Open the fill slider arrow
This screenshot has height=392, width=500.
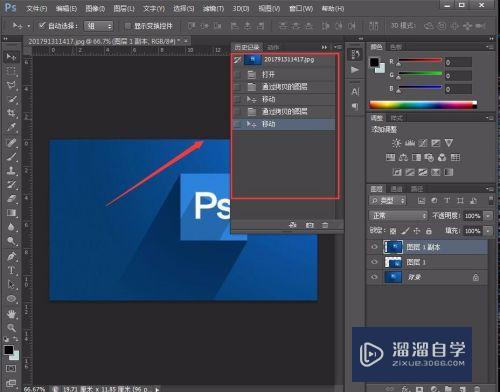(x=488, y=231)
